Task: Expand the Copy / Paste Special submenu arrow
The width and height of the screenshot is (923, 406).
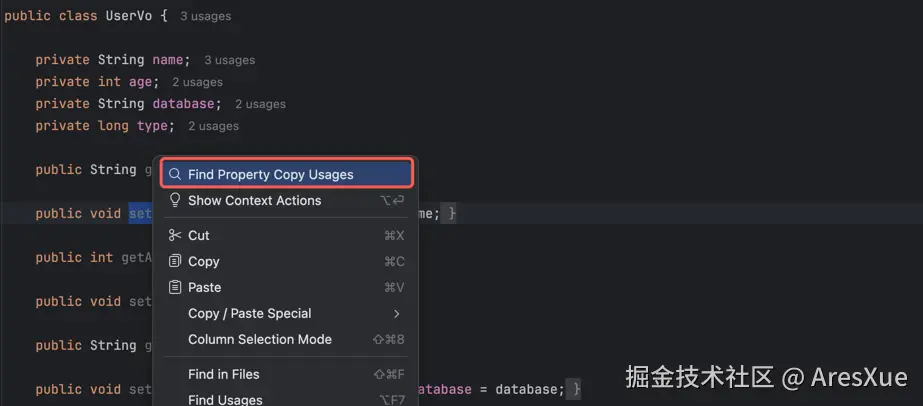Action: point(397,313)
